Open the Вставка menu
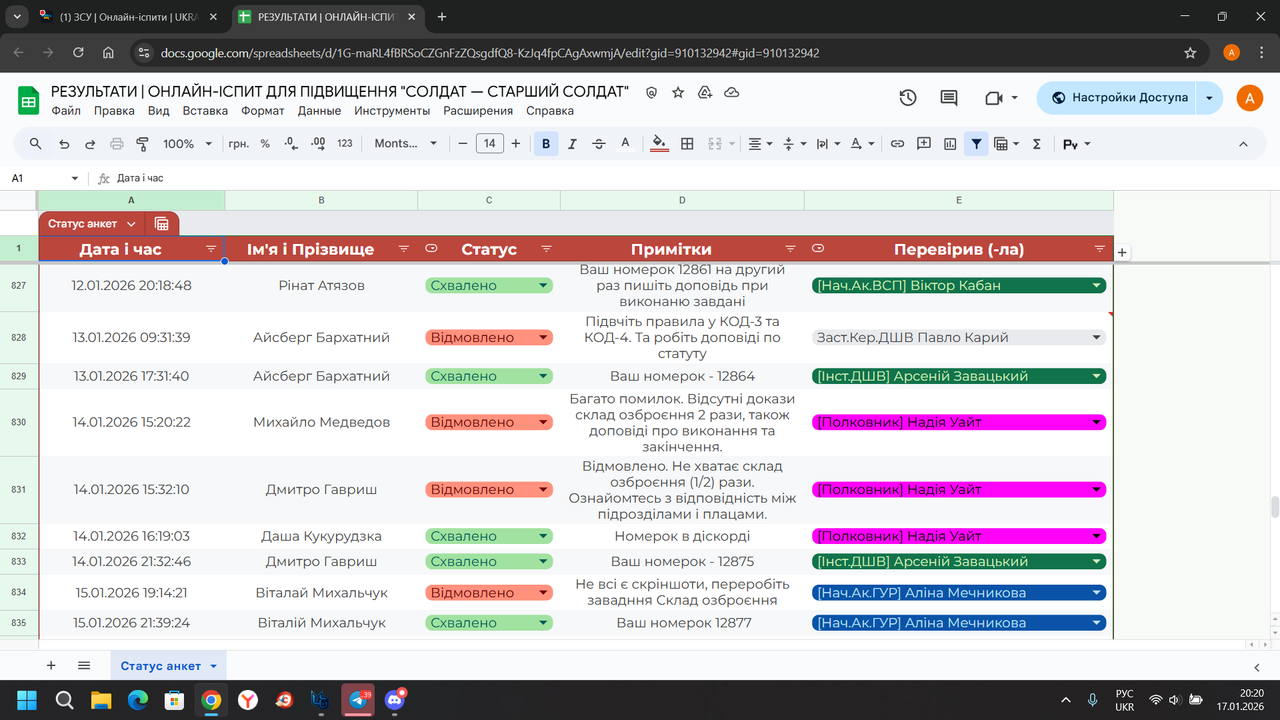Image resolution: width=1280 pixels, height=720 pixels. click(205, 111)
